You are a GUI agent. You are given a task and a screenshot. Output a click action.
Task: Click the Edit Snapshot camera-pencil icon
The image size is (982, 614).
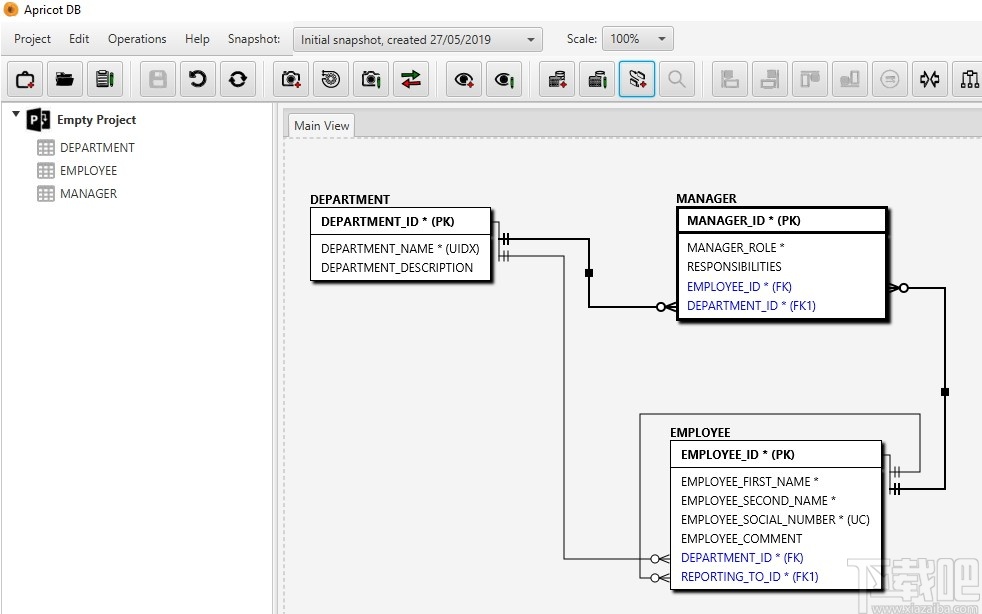371,79
